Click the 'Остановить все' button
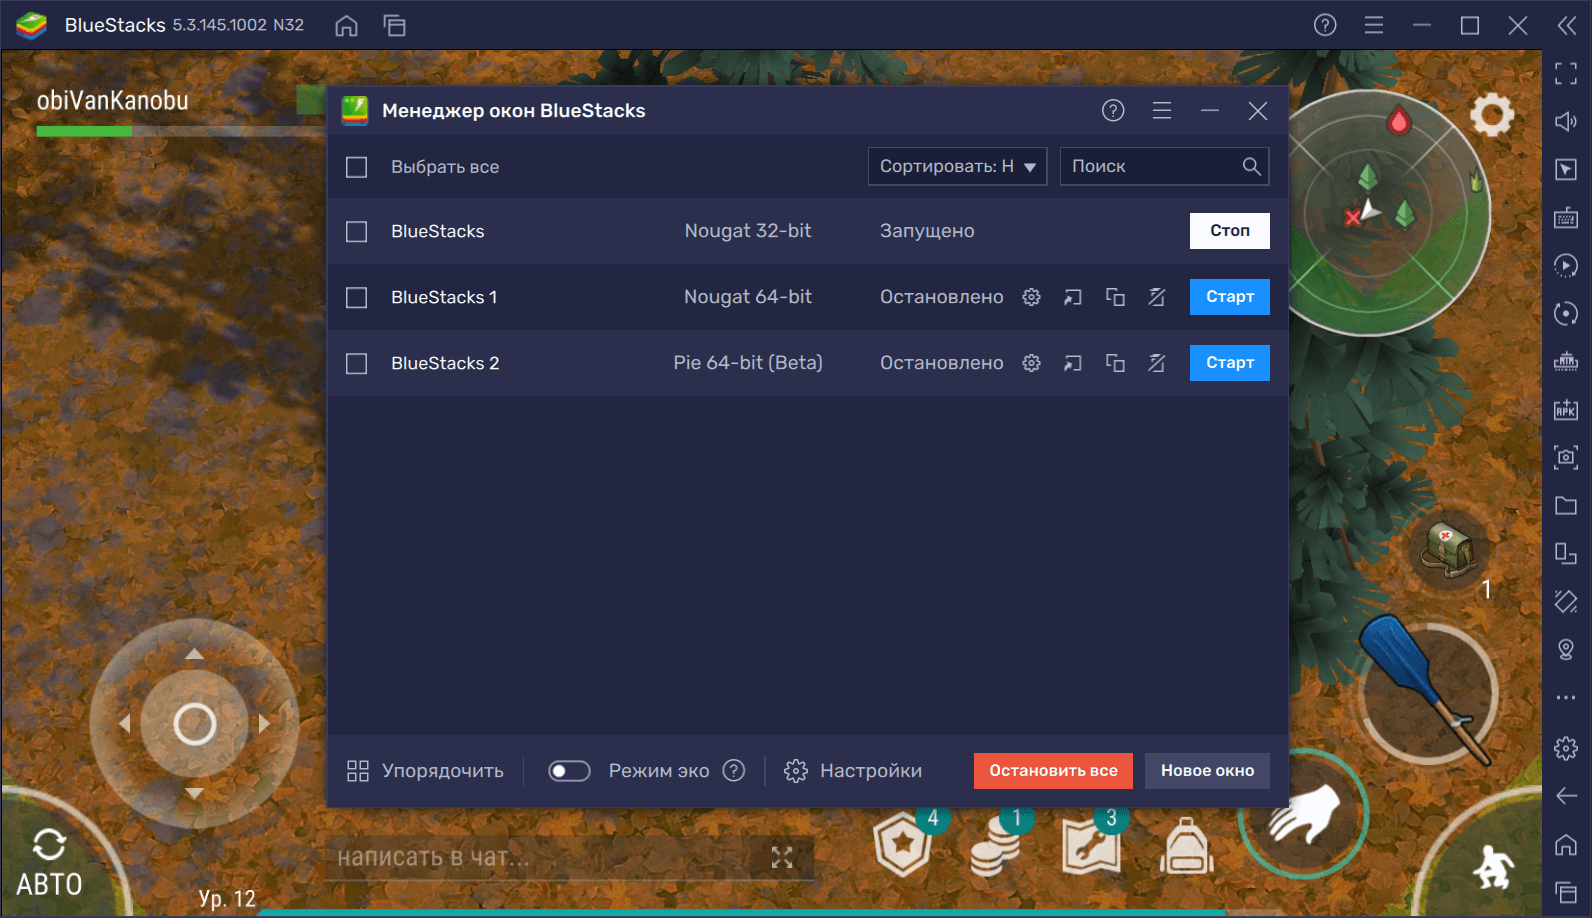Viewport: 1592px width, 918px height. [1053, 771]
